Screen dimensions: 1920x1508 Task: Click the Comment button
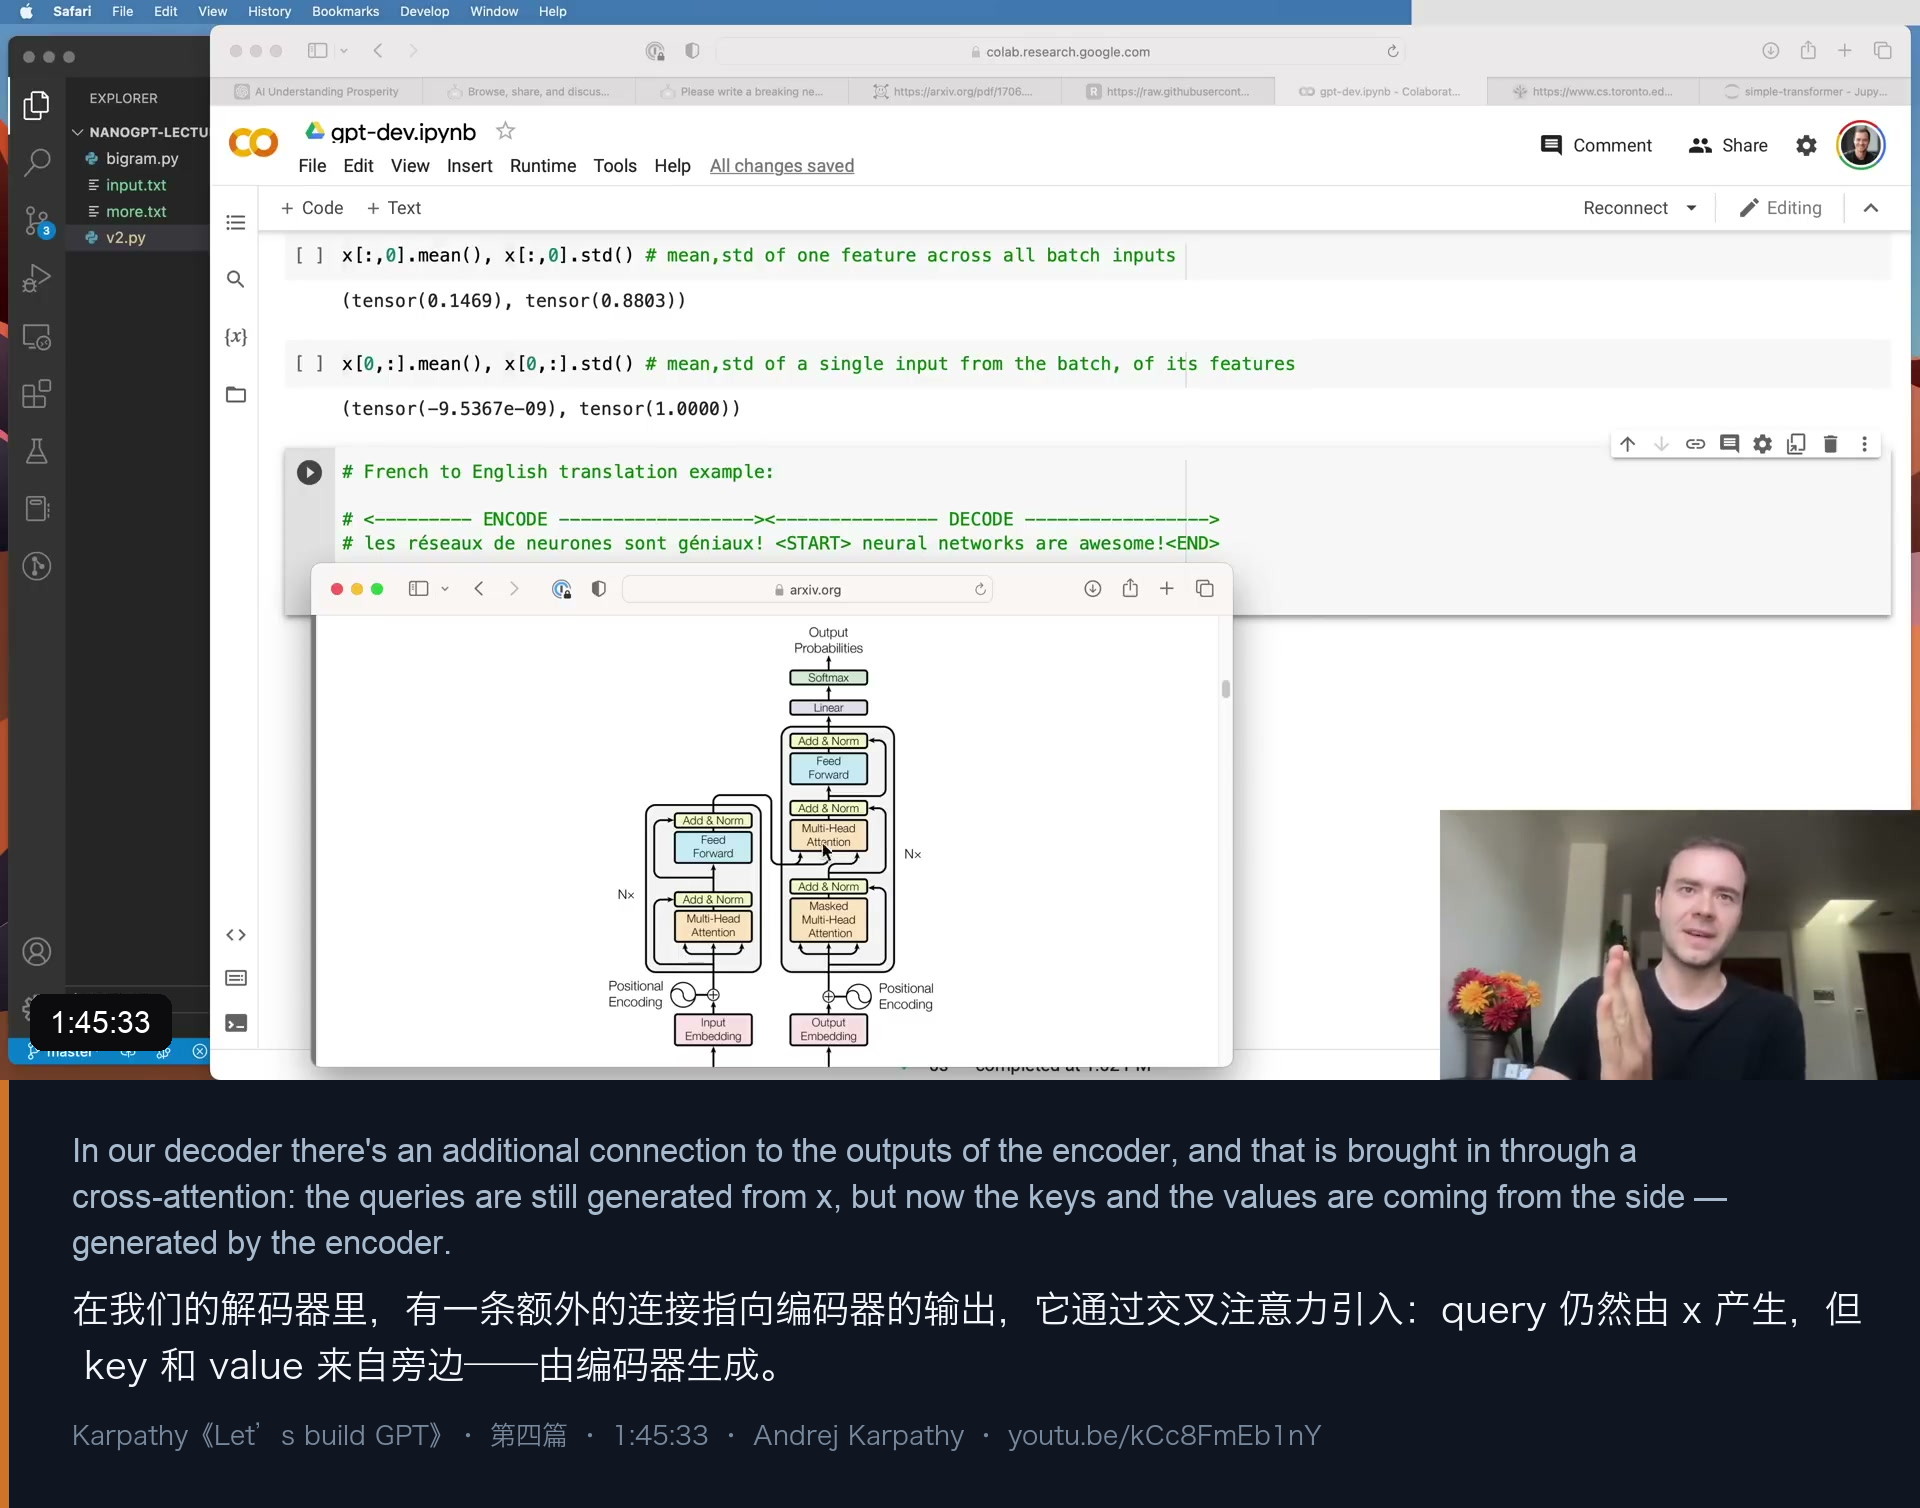pos(1596,146)
